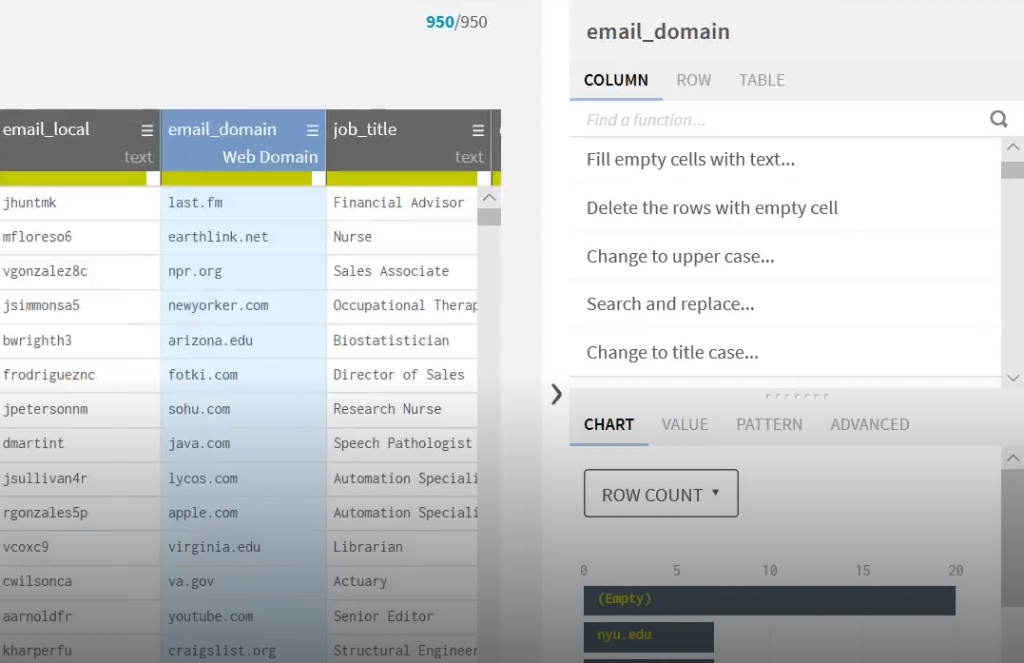This screenshot has width=1024, height=663.
Task: Click cell vgonzalez8c
Action: (80, 271)
